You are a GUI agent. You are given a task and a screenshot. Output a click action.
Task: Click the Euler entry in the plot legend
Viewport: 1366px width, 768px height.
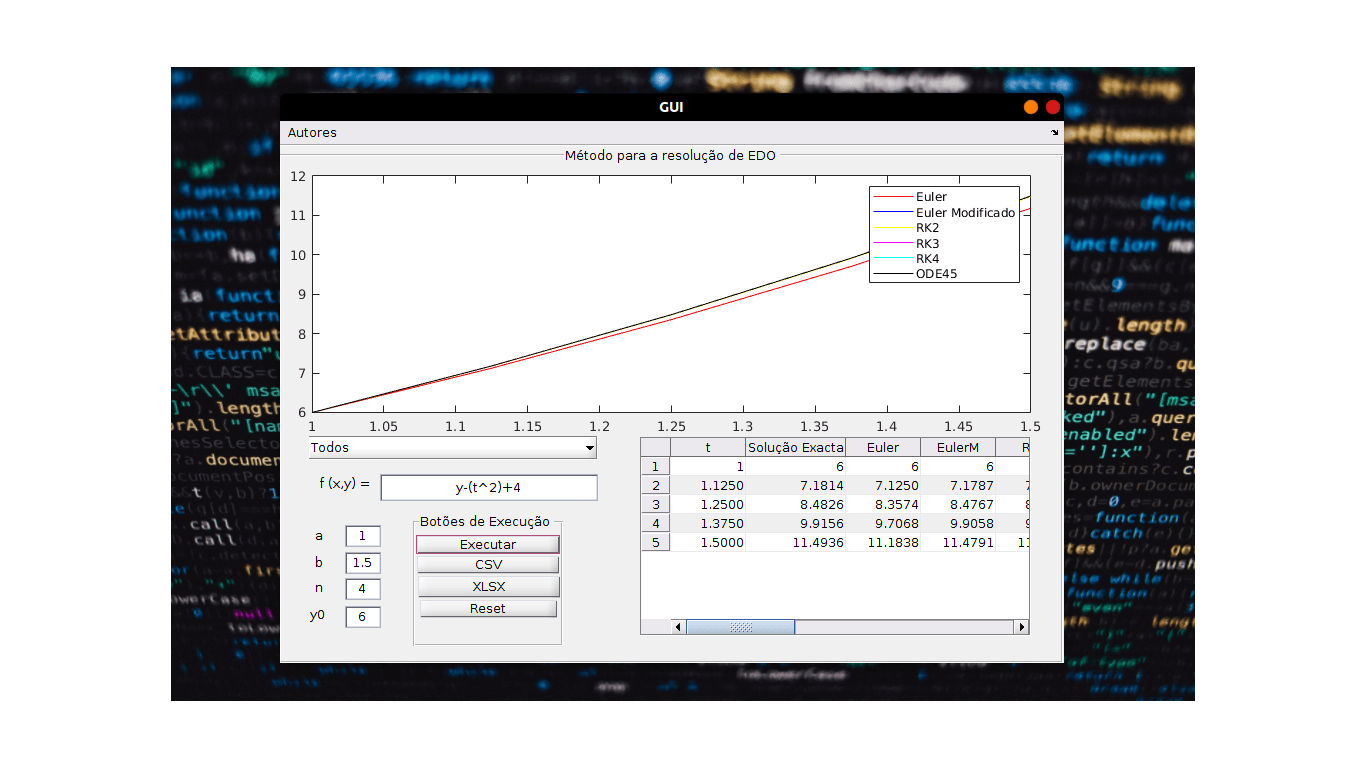pyautogui.click(x=929, y=198)
